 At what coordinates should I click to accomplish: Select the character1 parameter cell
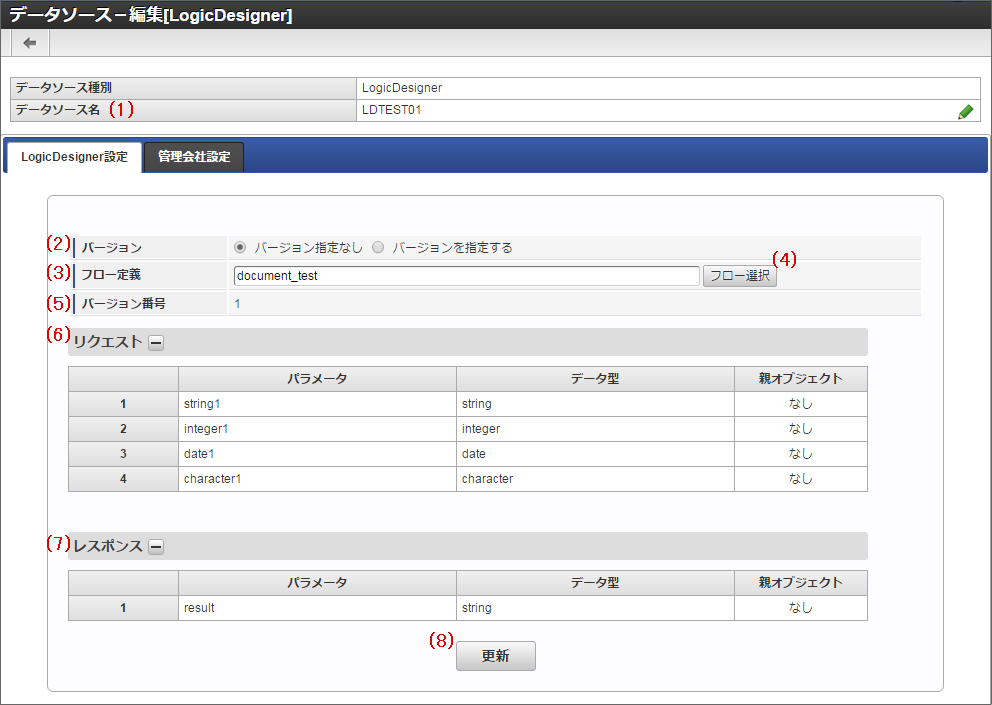(x=317, y=479)
